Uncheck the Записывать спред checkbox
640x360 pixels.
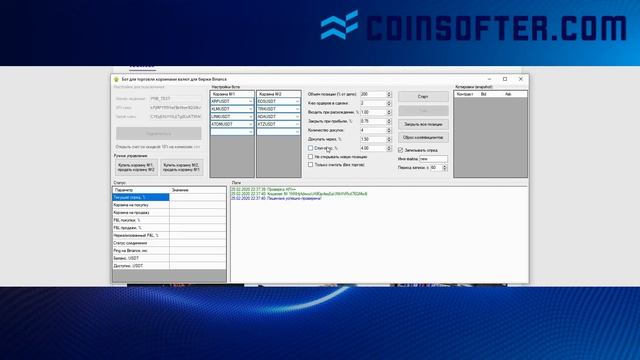401,150
